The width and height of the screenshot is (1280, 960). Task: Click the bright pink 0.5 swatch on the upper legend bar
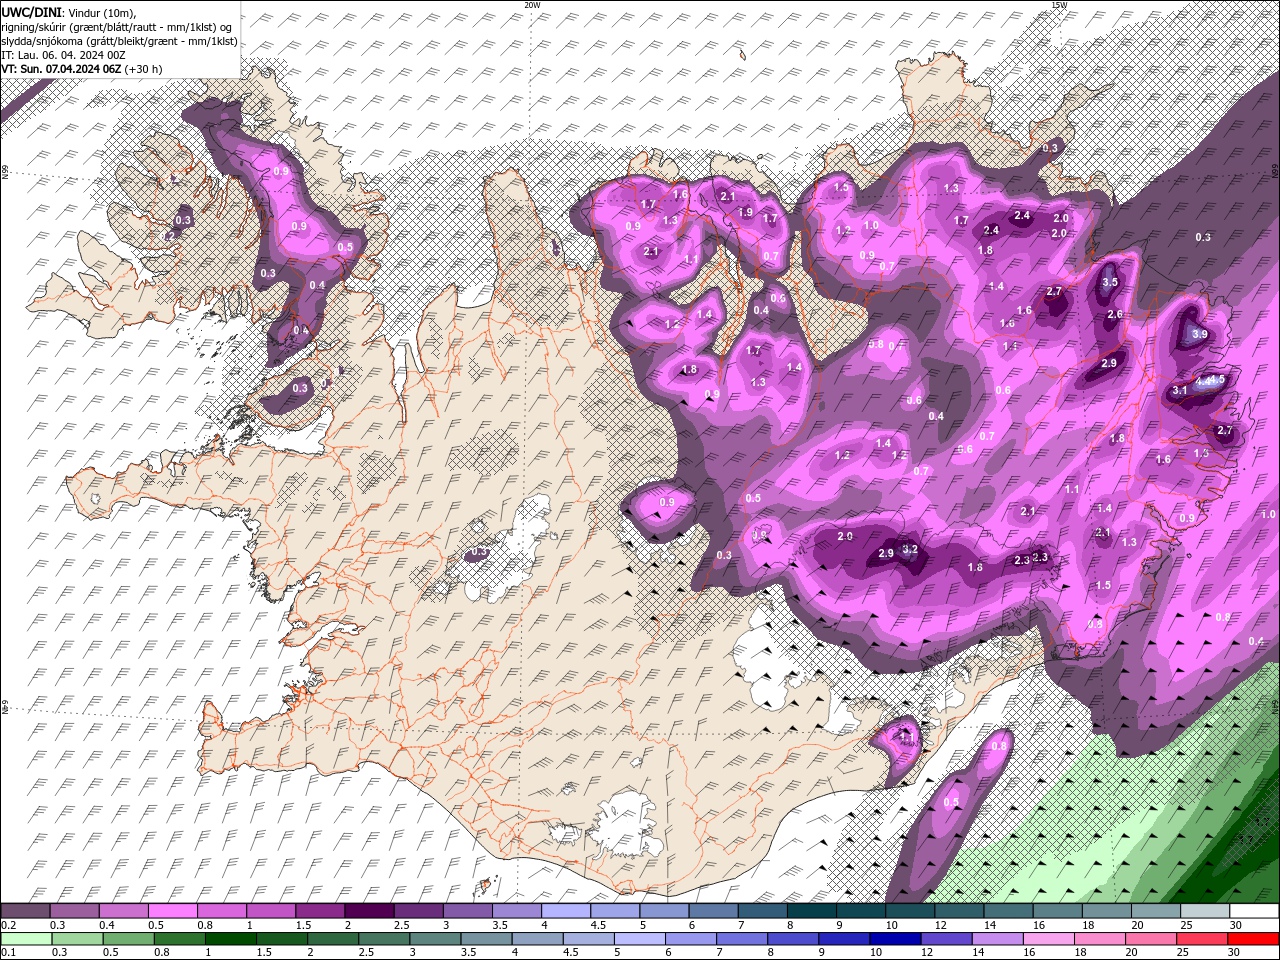172,911
